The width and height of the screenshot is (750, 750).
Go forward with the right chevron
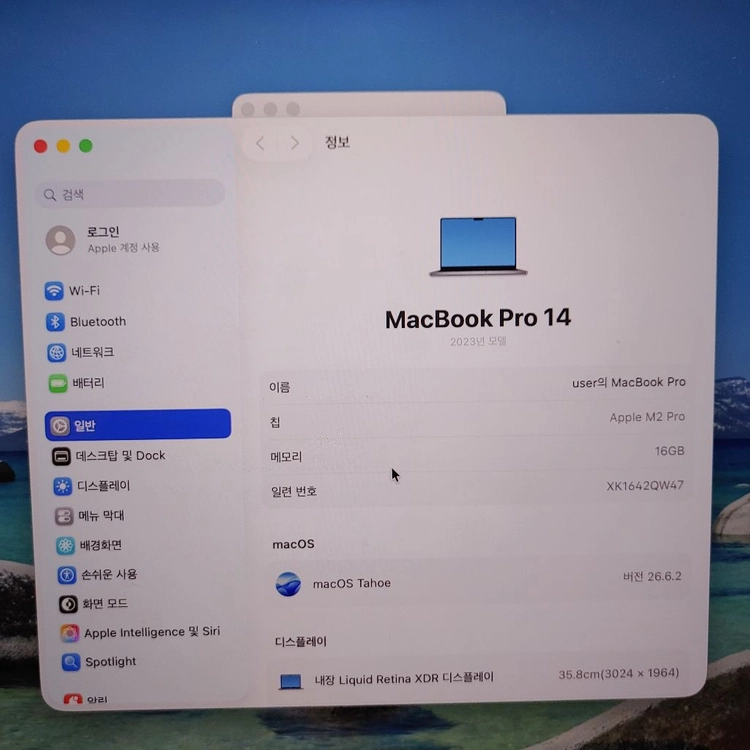tap(295, 143)
